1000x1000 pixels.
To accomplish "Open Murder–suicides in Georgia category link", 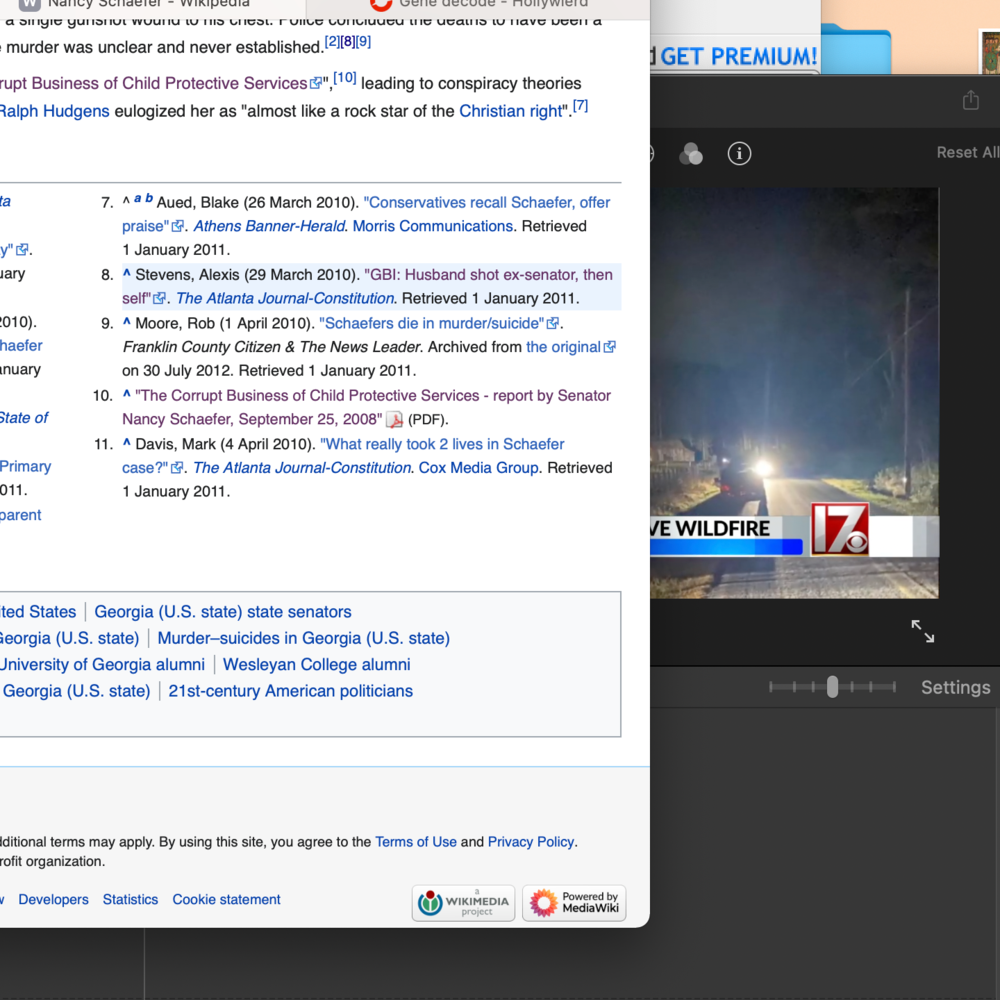I will 303,638.
